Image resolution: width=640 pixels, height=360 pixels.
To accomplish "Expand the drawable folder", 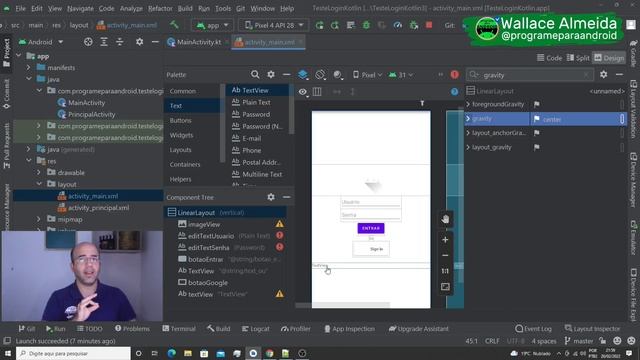I will point(39,173).
